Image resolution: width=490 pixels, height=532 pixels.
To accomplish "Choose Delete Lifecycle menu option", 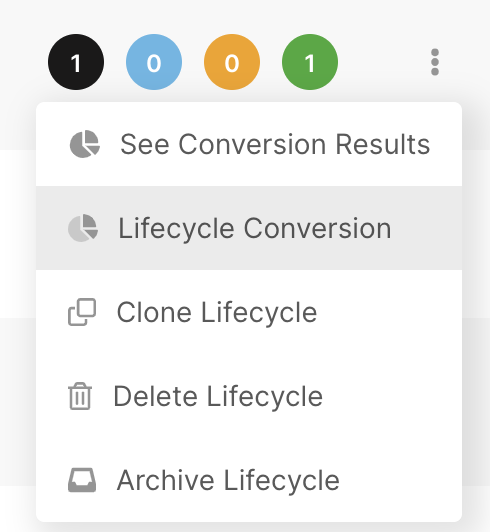I will click(249, 396).
